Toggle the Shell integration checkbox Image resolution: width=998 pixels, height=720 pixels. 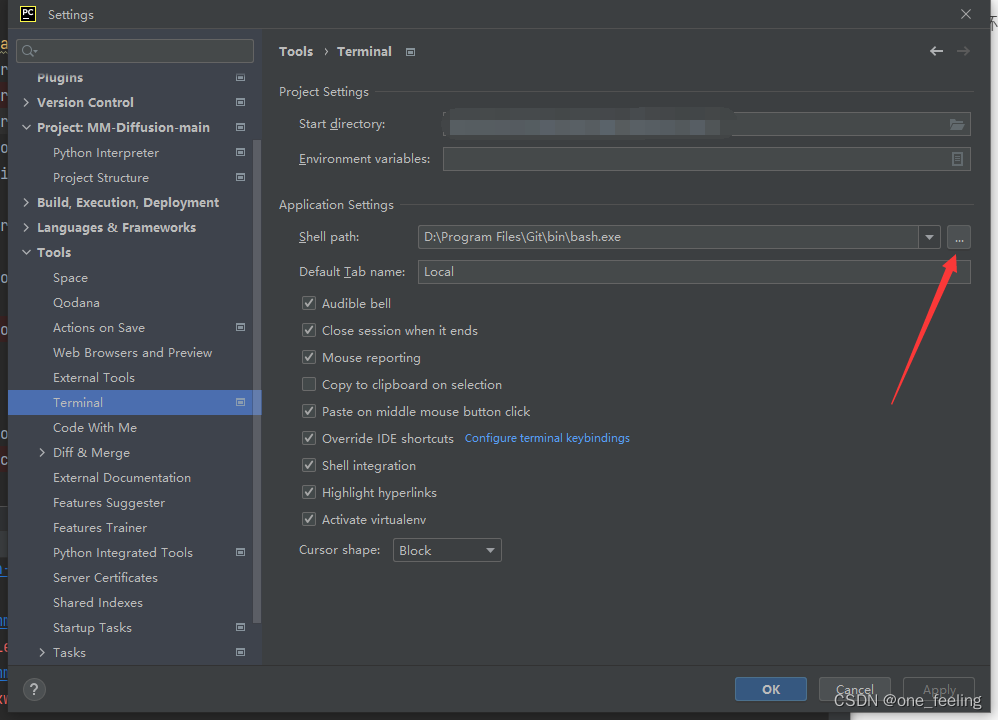tap(309, 465)
